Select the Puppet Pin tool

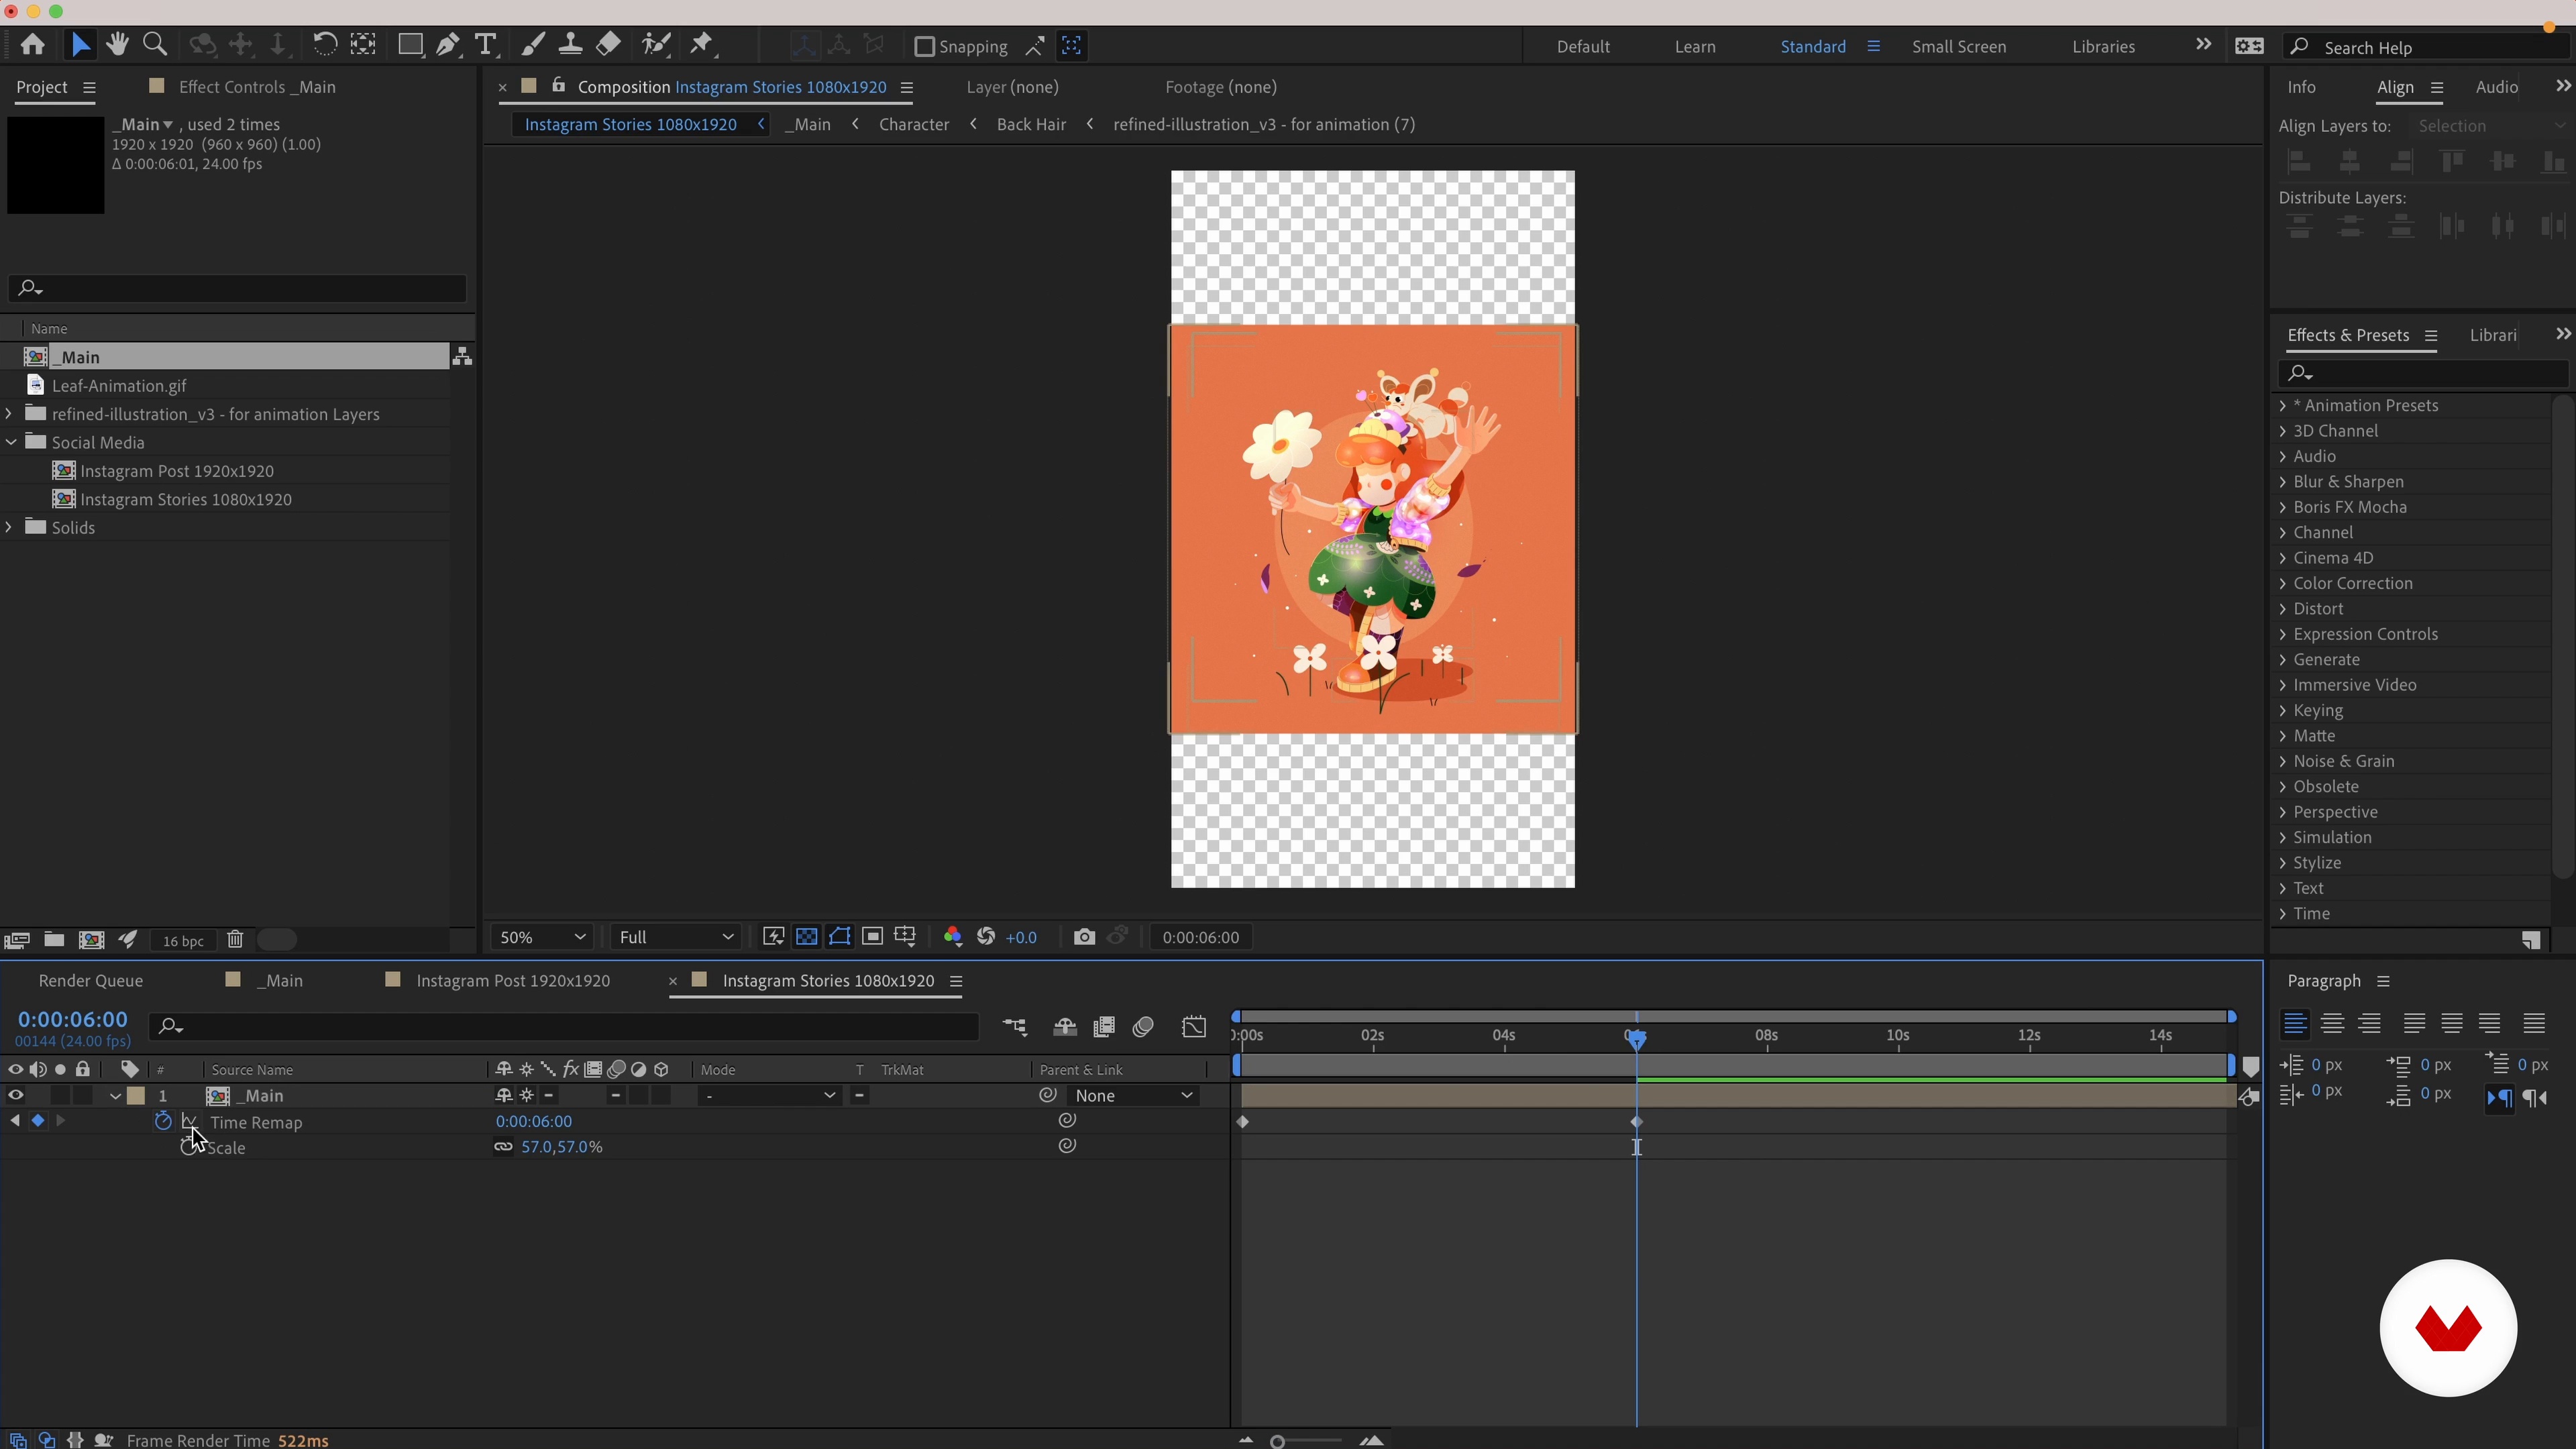click(702, 45)
